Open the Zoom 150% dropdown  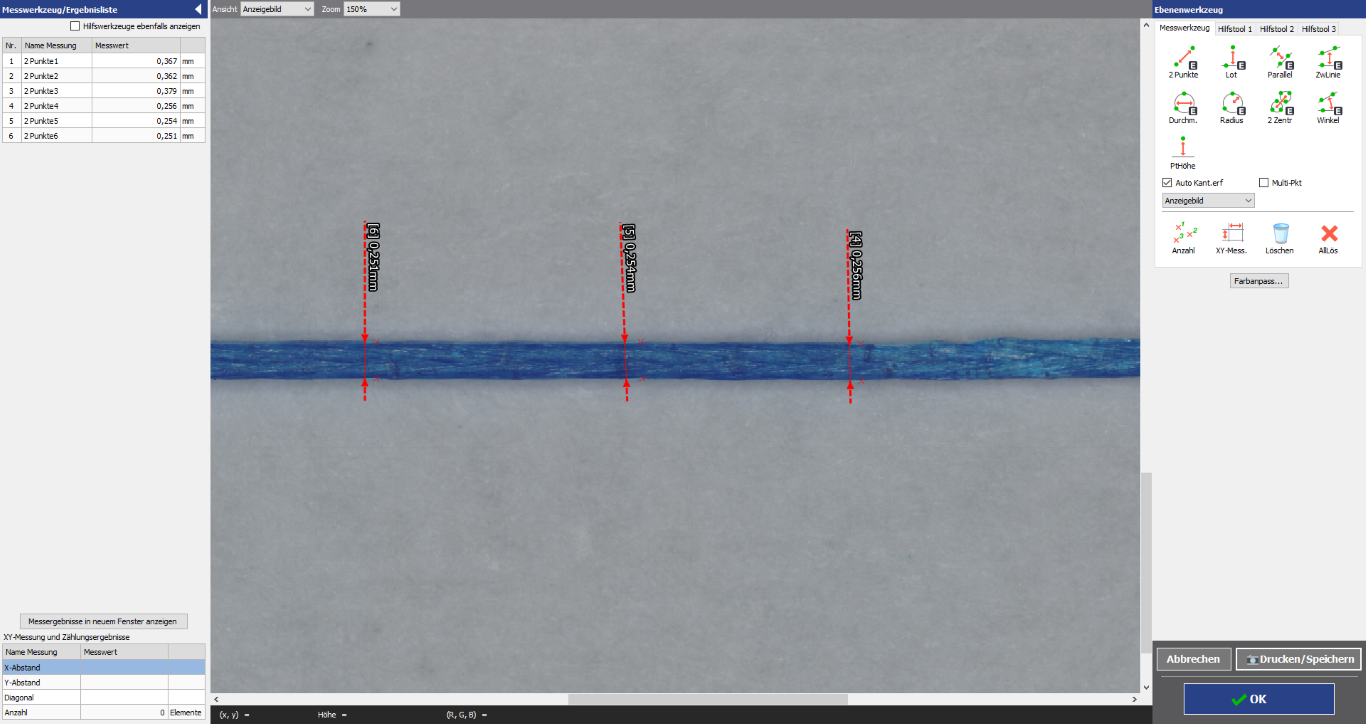(x=371, y=9)
